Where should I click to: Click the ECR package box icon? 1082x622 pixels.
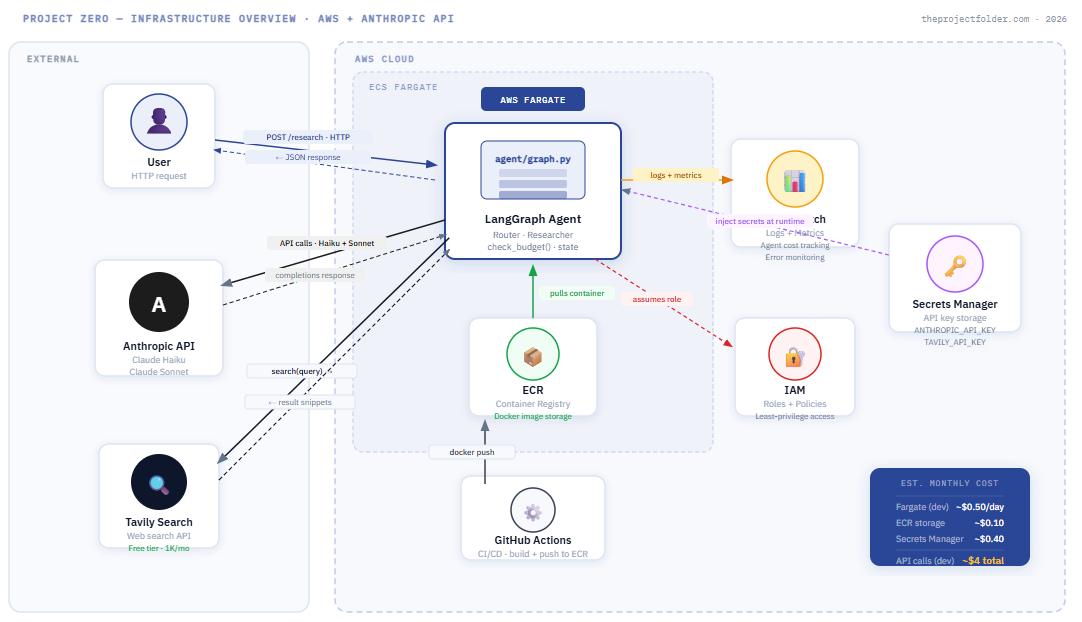[533, 356]
